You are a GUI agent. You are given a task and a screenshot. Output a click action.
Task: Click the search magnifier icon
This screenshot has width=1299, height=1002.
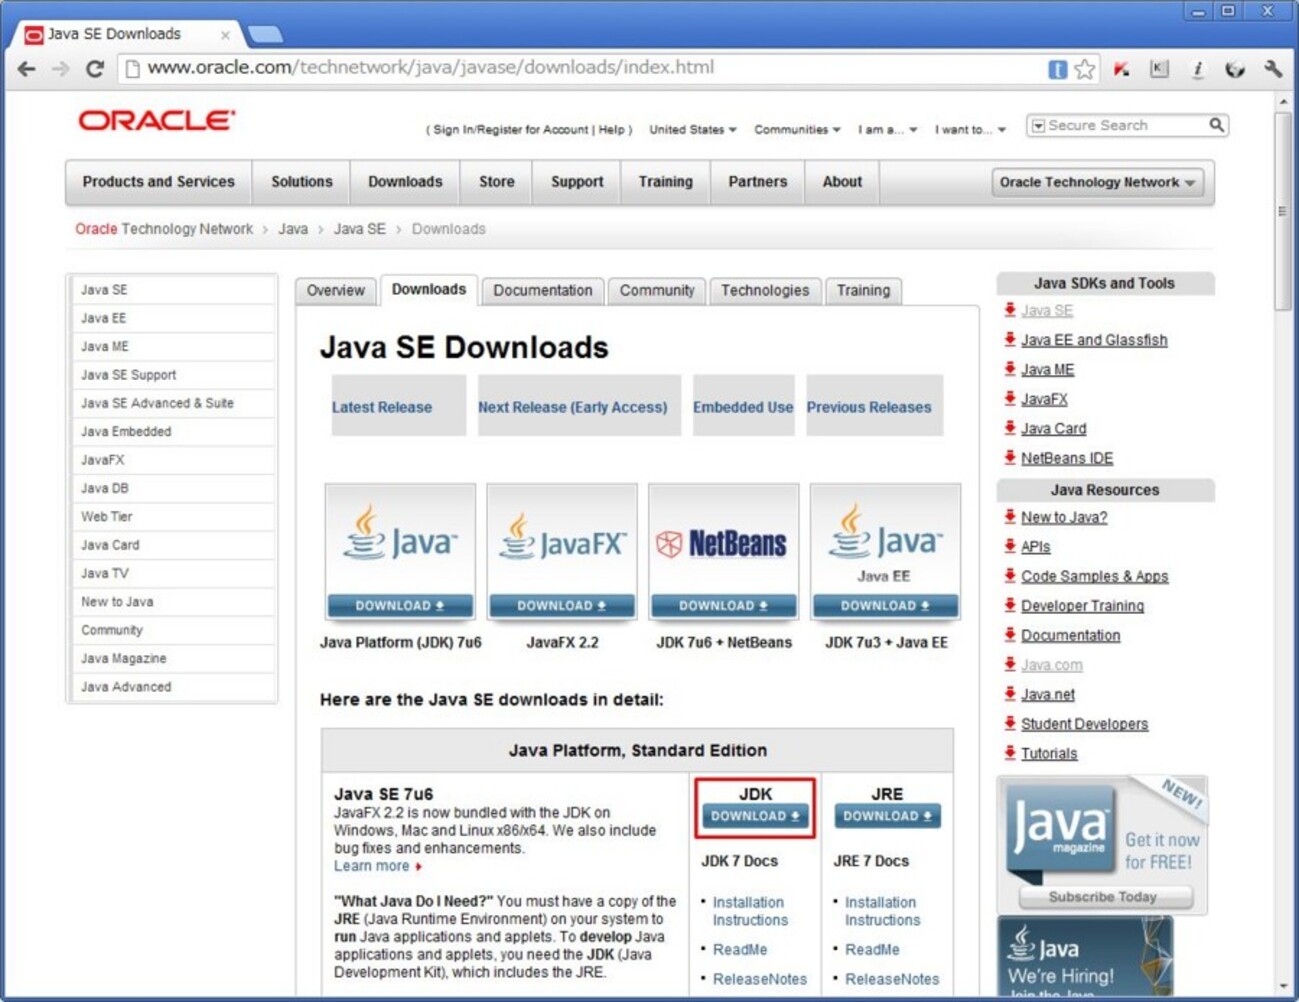click(x=1216, y=125)
